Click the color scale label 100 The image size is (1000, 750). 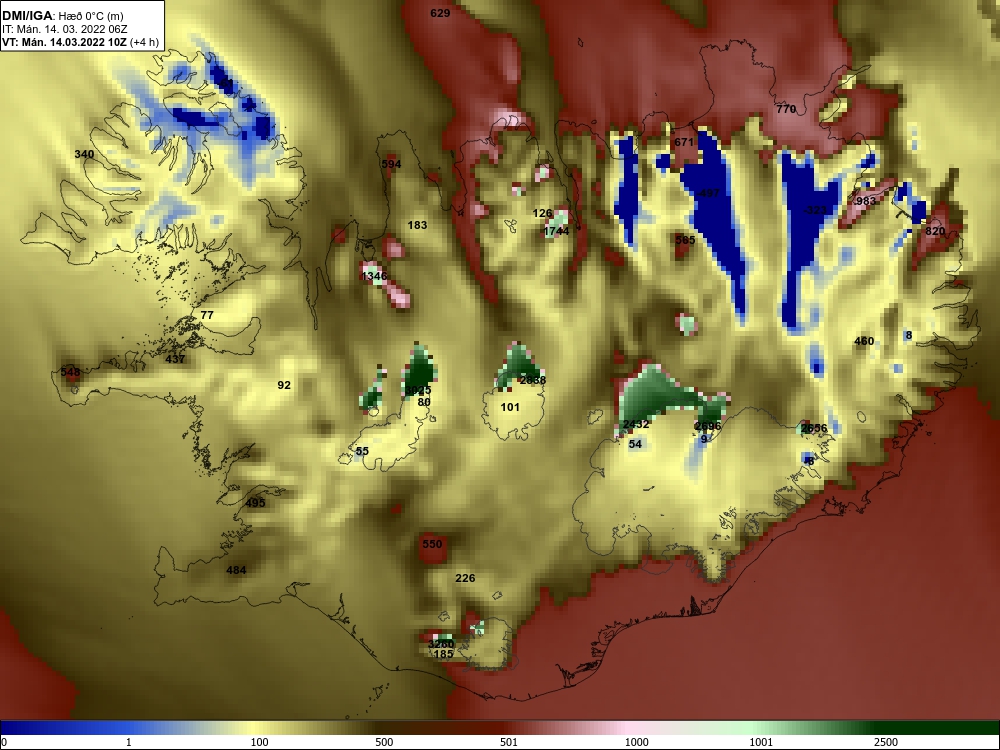pyautogui.click(x=260, y=742)
